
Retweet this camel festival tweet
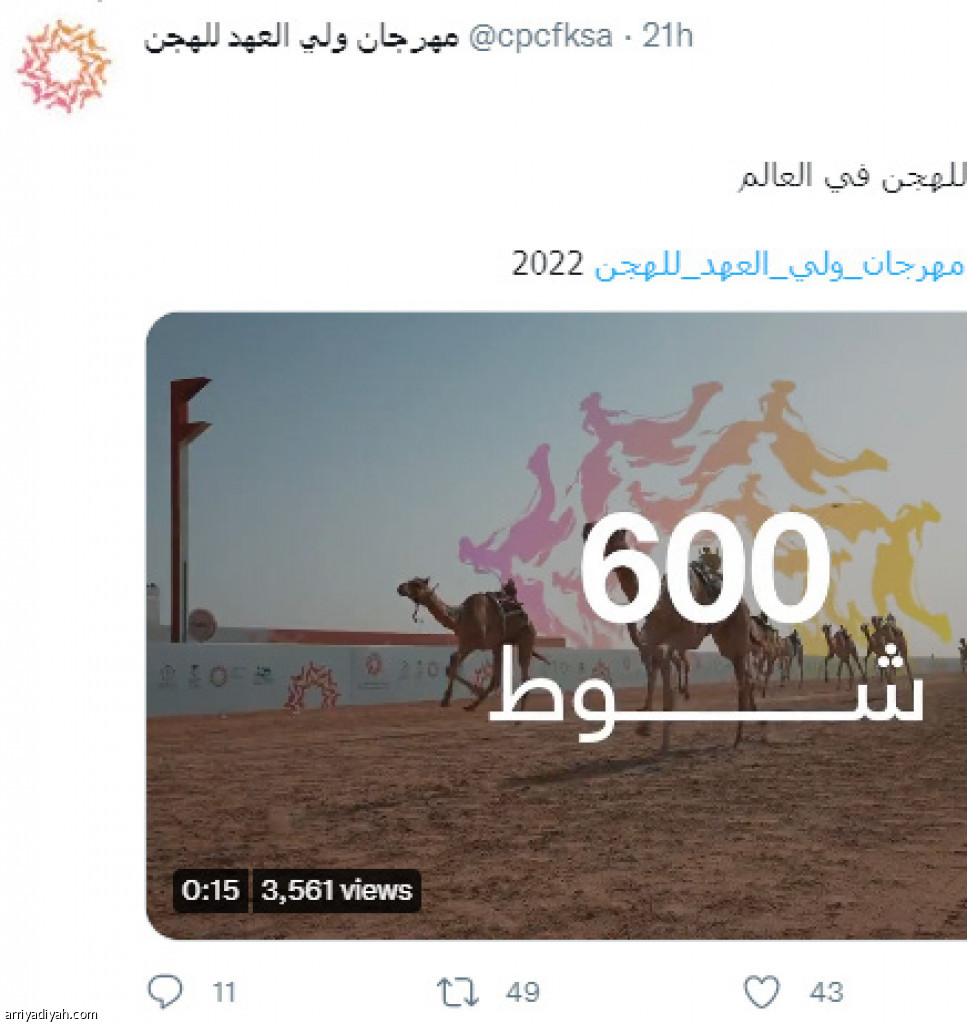coord(458,992)
